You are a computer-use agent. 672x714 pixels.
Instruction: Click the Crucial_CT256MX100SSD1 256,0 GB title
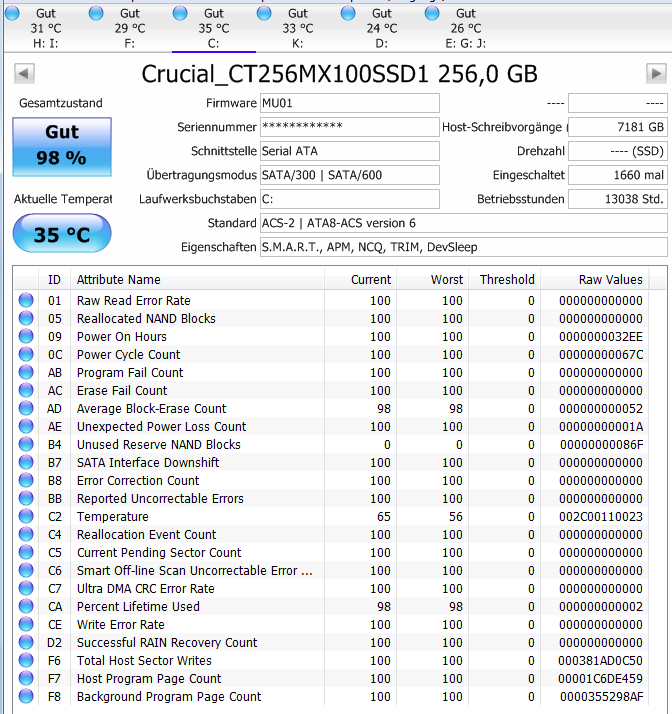339,74
